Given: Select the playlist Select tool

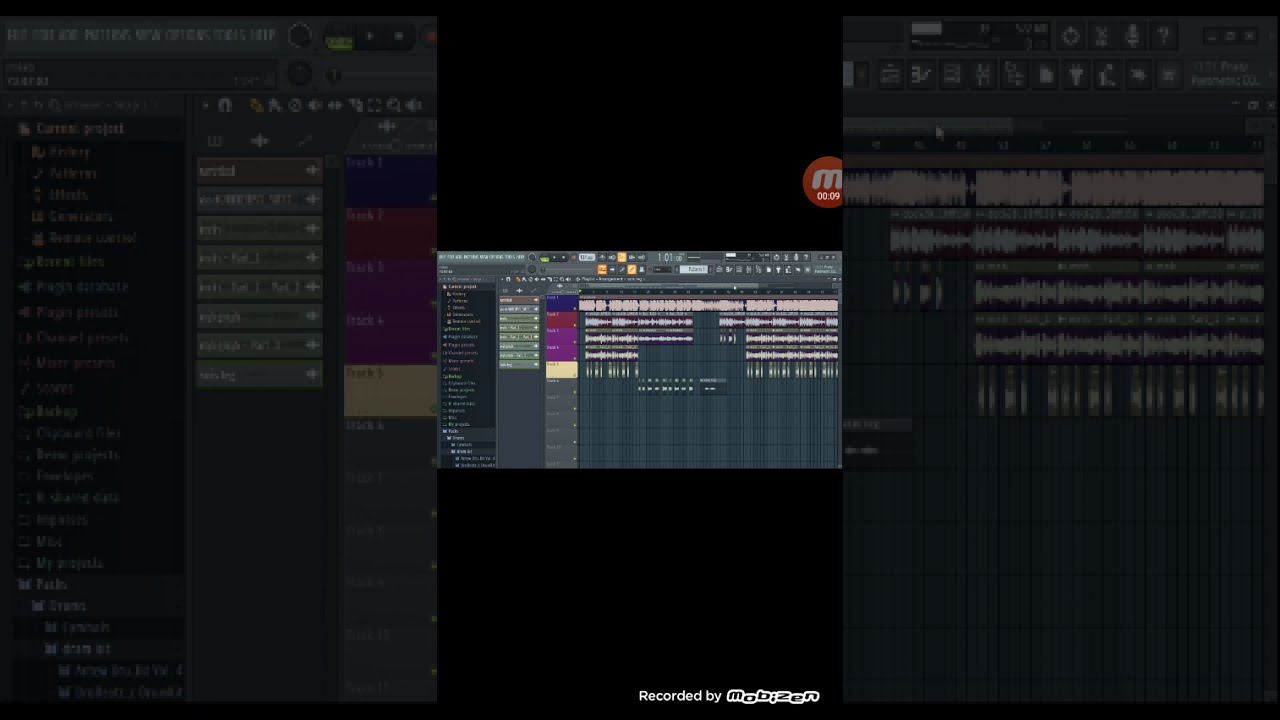Looking at the screenshot, I should coord(556,279).
